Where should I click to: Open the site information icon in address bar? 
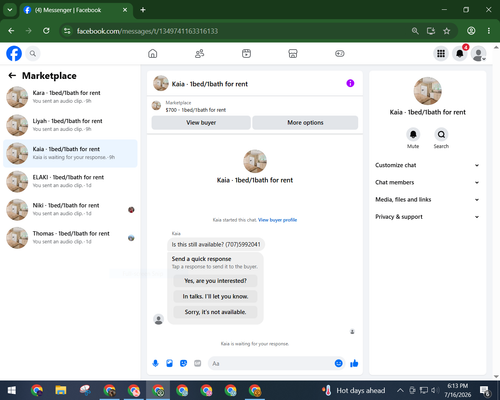click(67, 31)
